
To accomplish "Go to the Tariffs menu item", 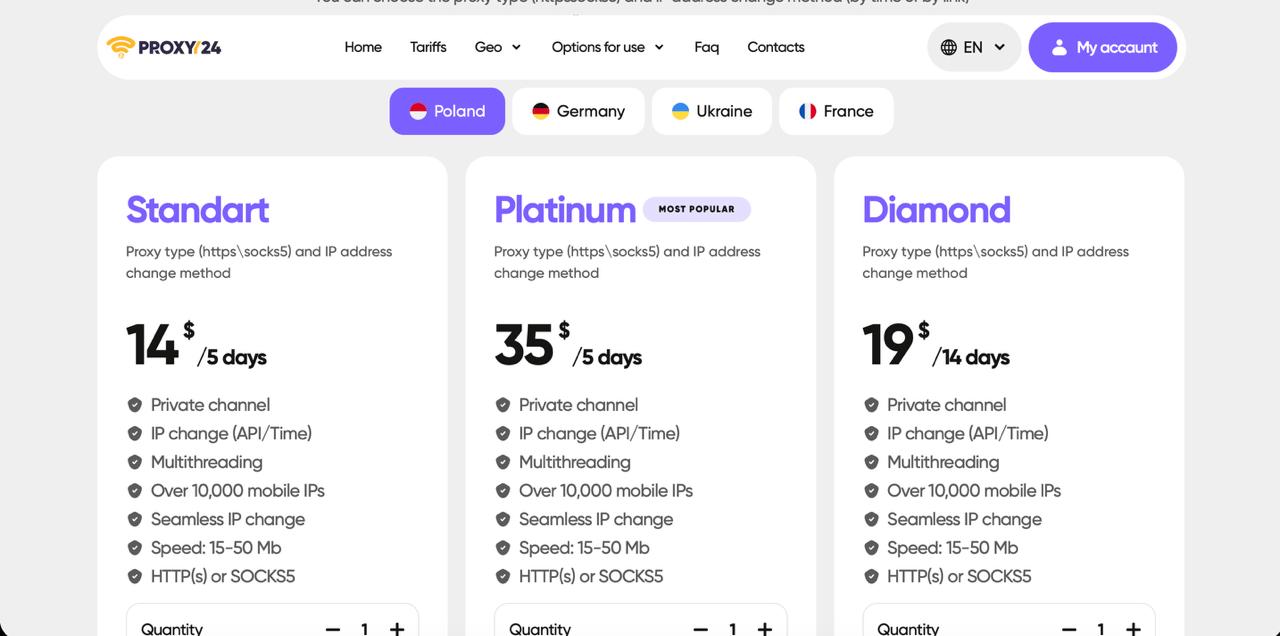I will [428, 47].
